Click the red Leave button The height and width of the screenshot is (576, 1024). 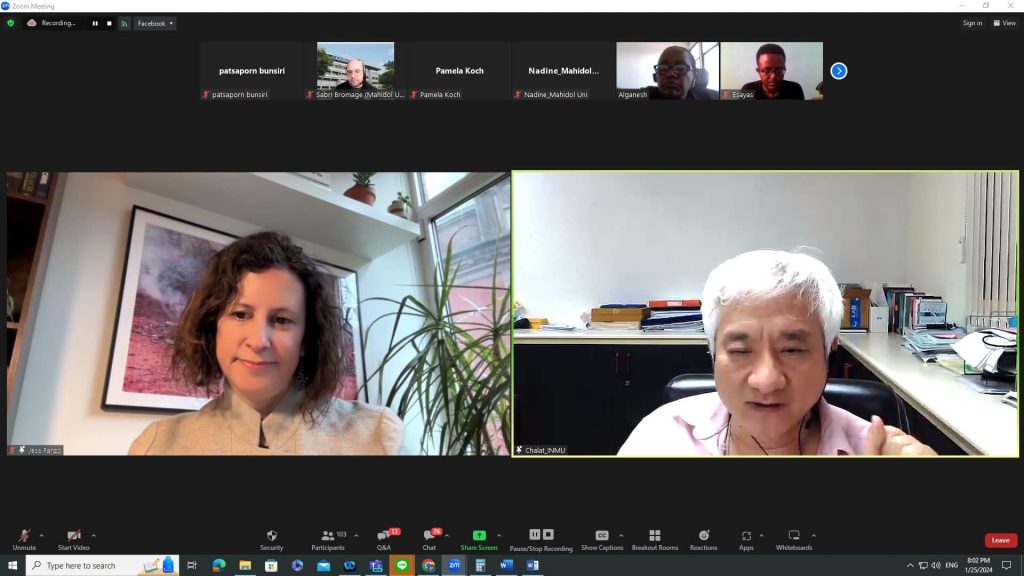[1000, 540]
